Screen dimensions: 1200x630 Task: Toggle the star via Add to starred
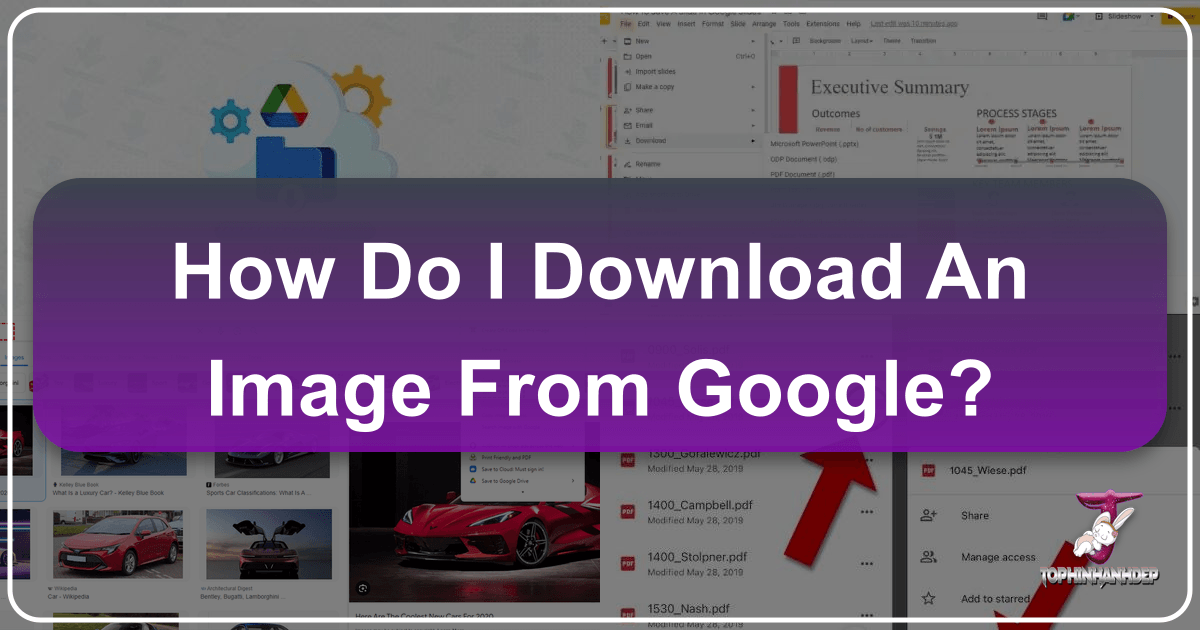click(x=927, y=597)
